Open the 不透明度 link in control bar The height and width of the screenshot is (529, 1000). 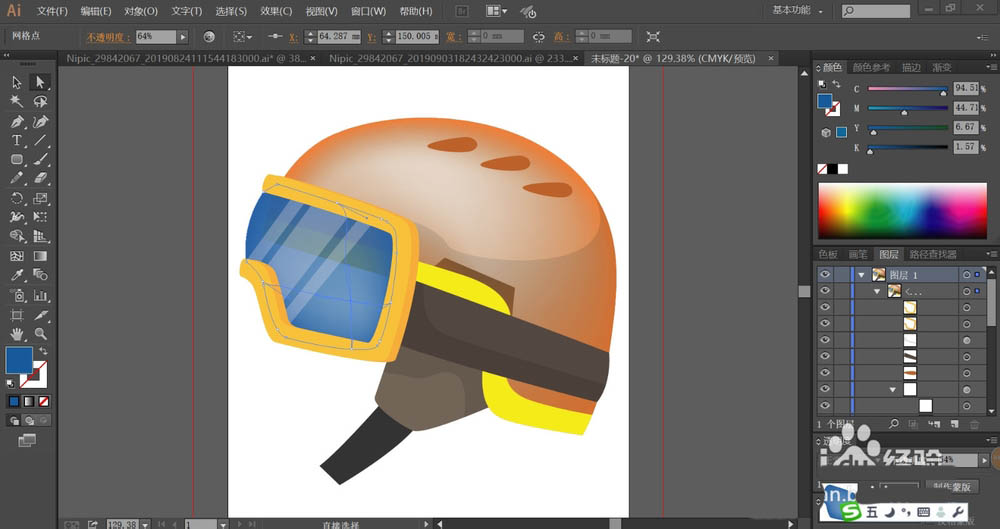pos(108,37)
